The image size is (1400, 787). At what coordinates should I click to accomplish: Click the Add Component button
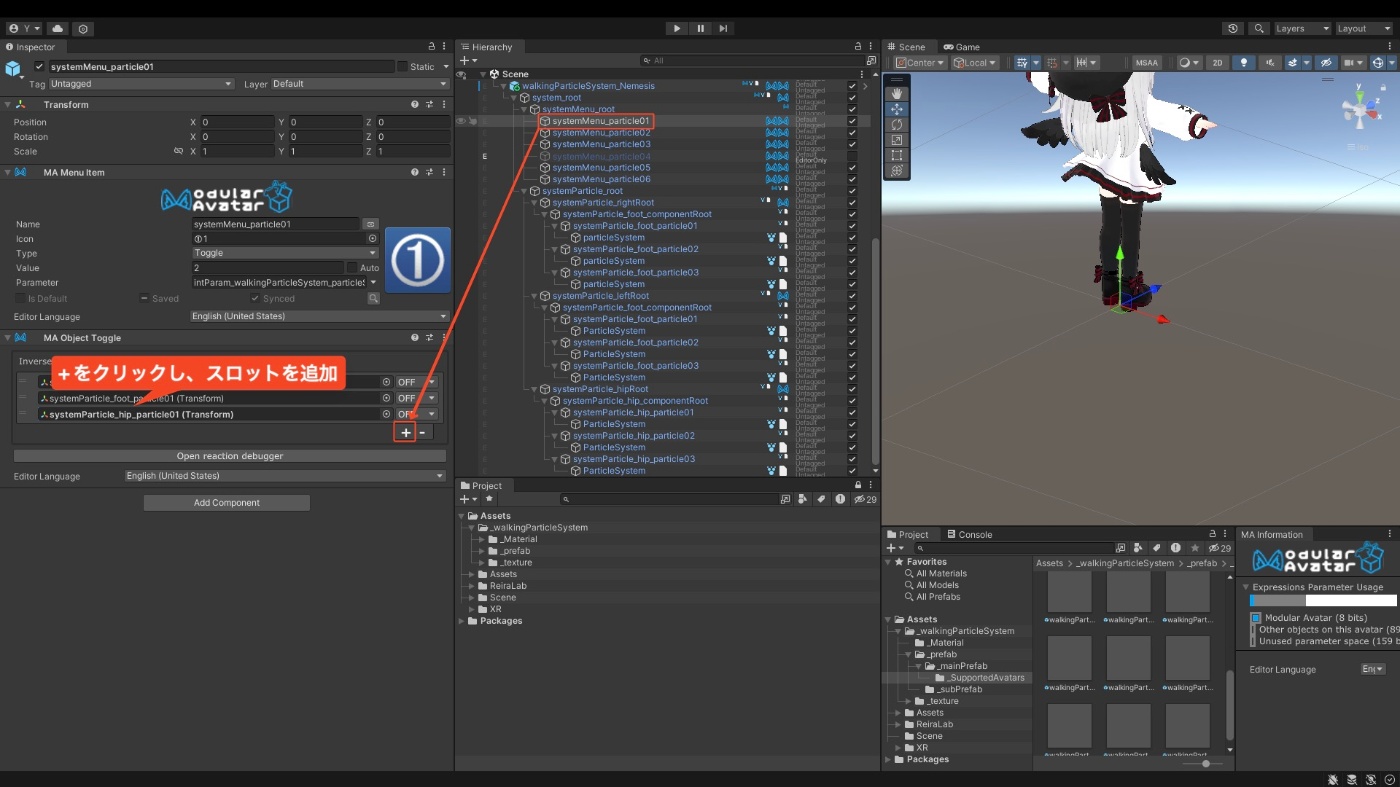pos(227,503)
